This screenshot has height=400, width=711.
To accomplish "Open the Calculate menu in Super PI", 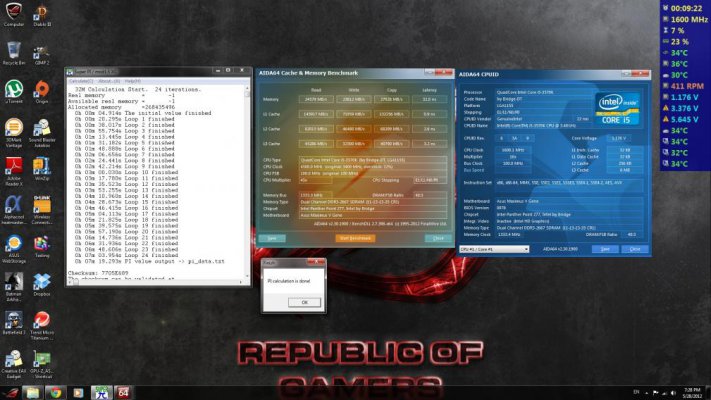I will coord(81,81).
